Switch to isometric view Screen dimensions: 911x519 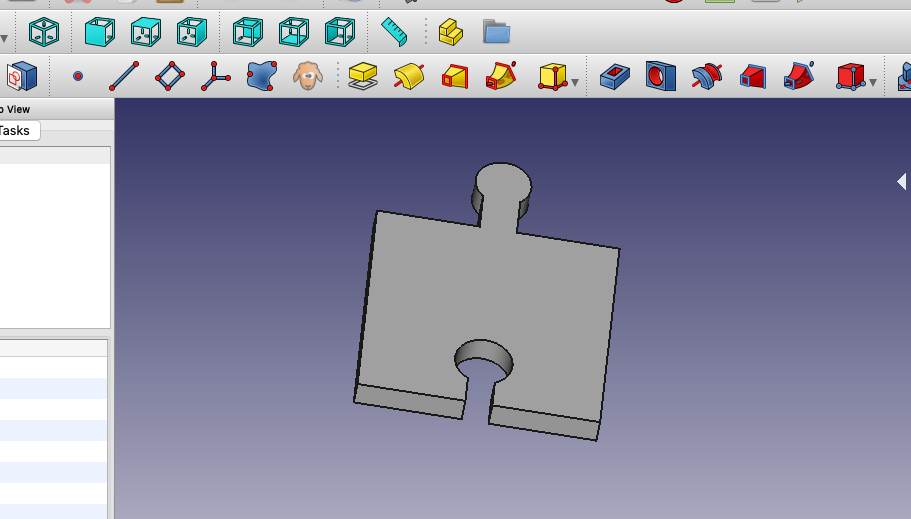43,33
